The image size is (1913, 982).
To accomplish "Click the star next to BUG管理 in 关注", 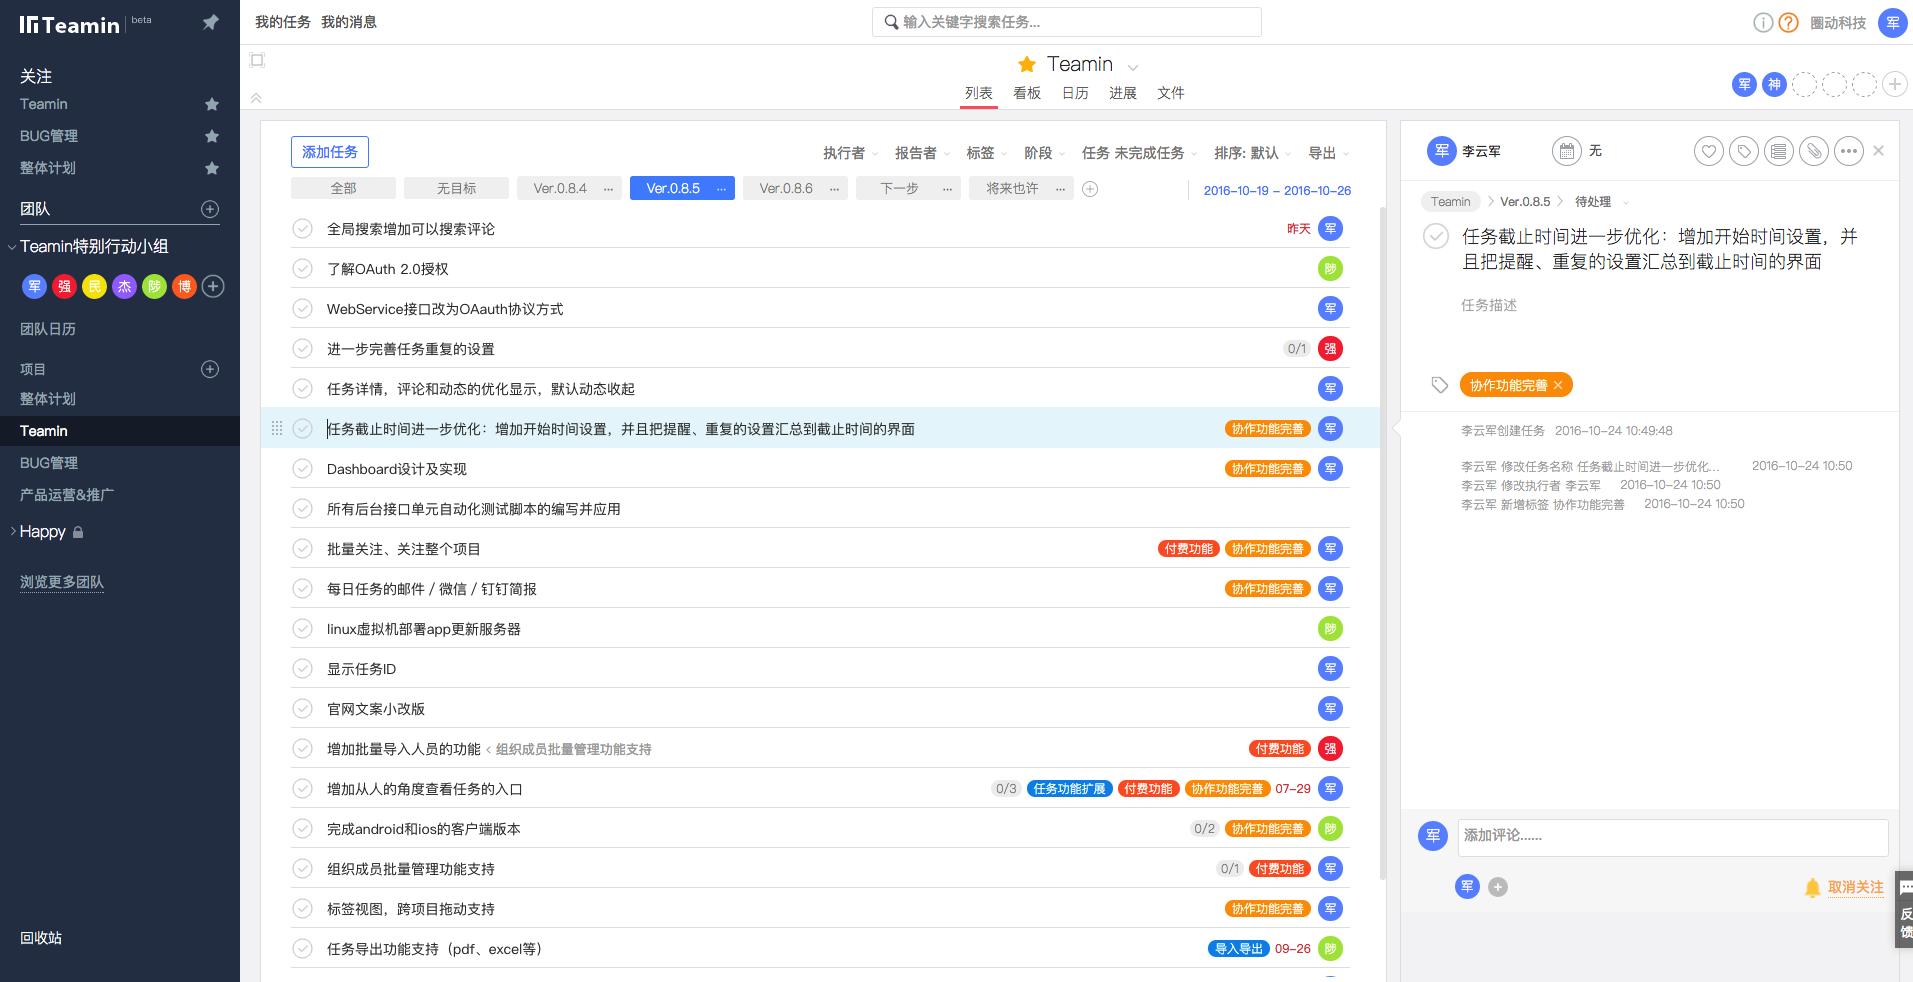I will 211,136.
